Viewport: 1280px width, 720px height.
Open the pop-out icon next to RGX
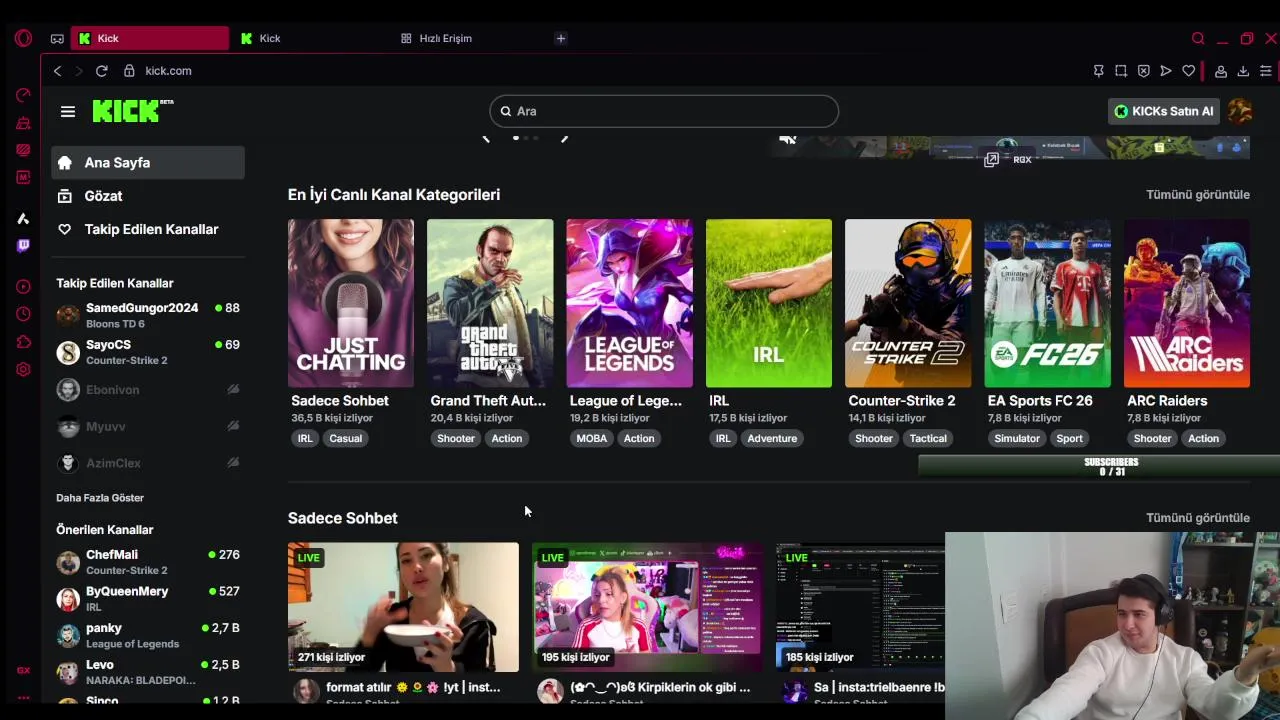[991, 159]
